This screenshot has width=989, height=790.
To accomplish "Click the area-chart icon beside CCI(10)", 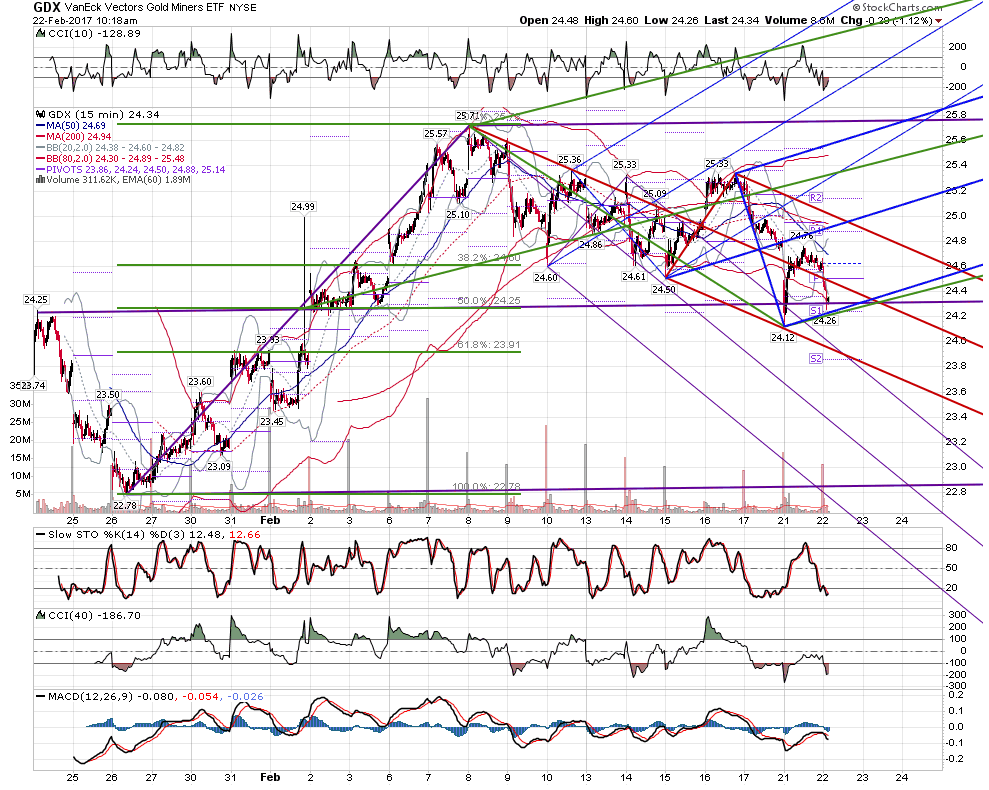I will [x=40, y=33].
